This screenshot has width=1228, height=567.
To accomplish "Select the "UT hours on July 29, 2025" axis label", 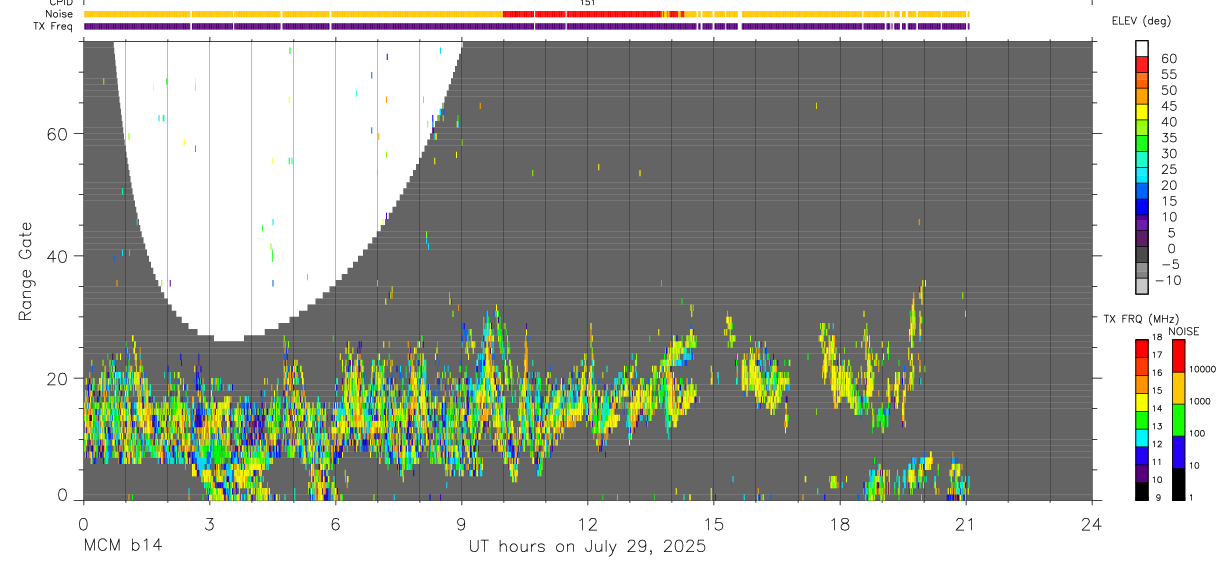I will coord(587,547).
